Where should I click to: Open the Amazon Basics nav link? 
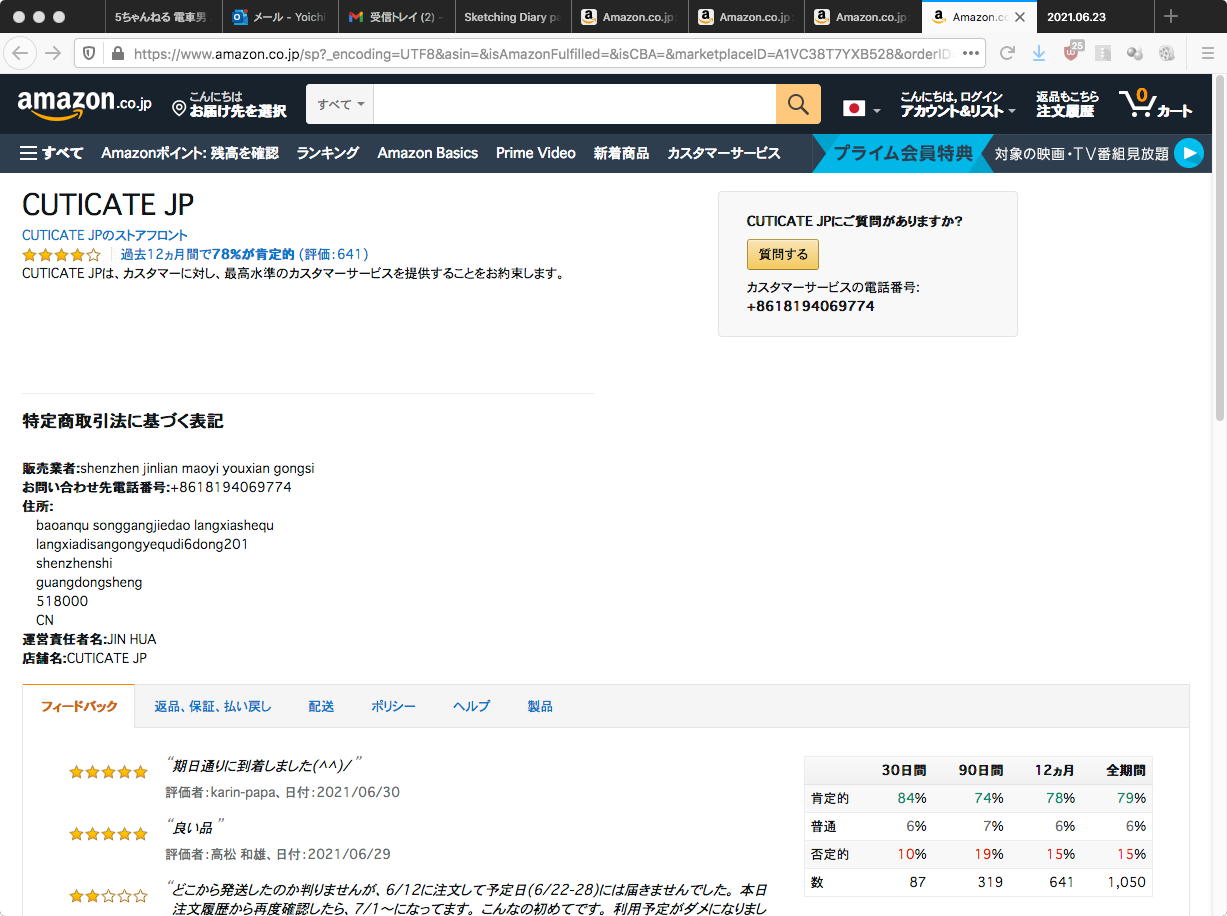[428, 153]
